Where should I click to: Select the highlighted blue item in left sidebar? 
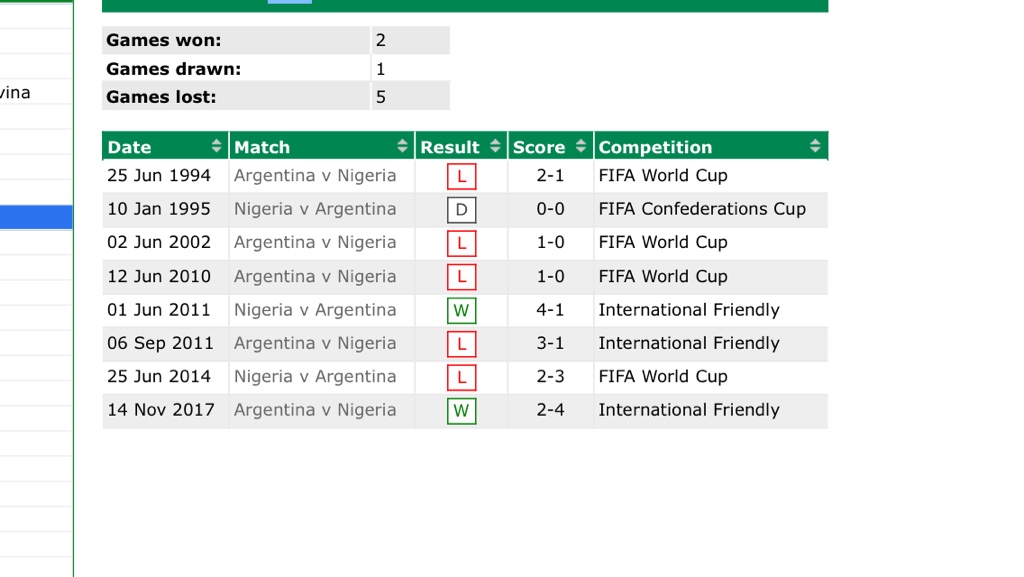36,217
